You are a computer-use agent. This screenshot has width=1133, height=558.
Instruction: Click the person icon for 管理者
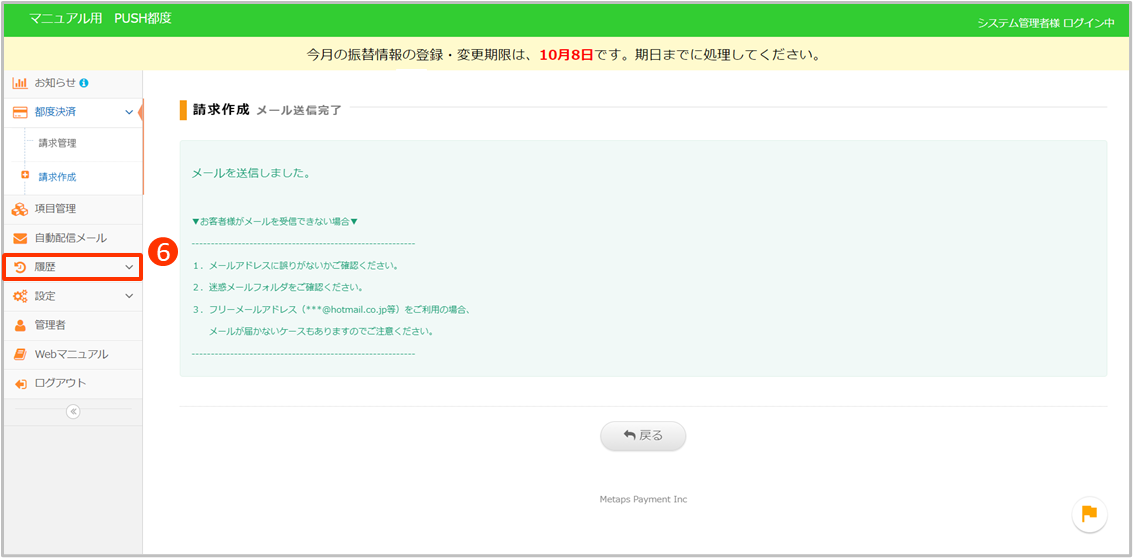click(19, 325)
